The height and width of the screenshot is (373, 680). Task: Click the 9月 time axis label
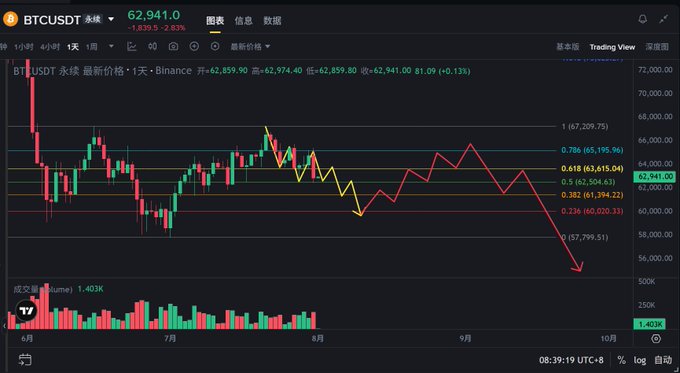465,338
